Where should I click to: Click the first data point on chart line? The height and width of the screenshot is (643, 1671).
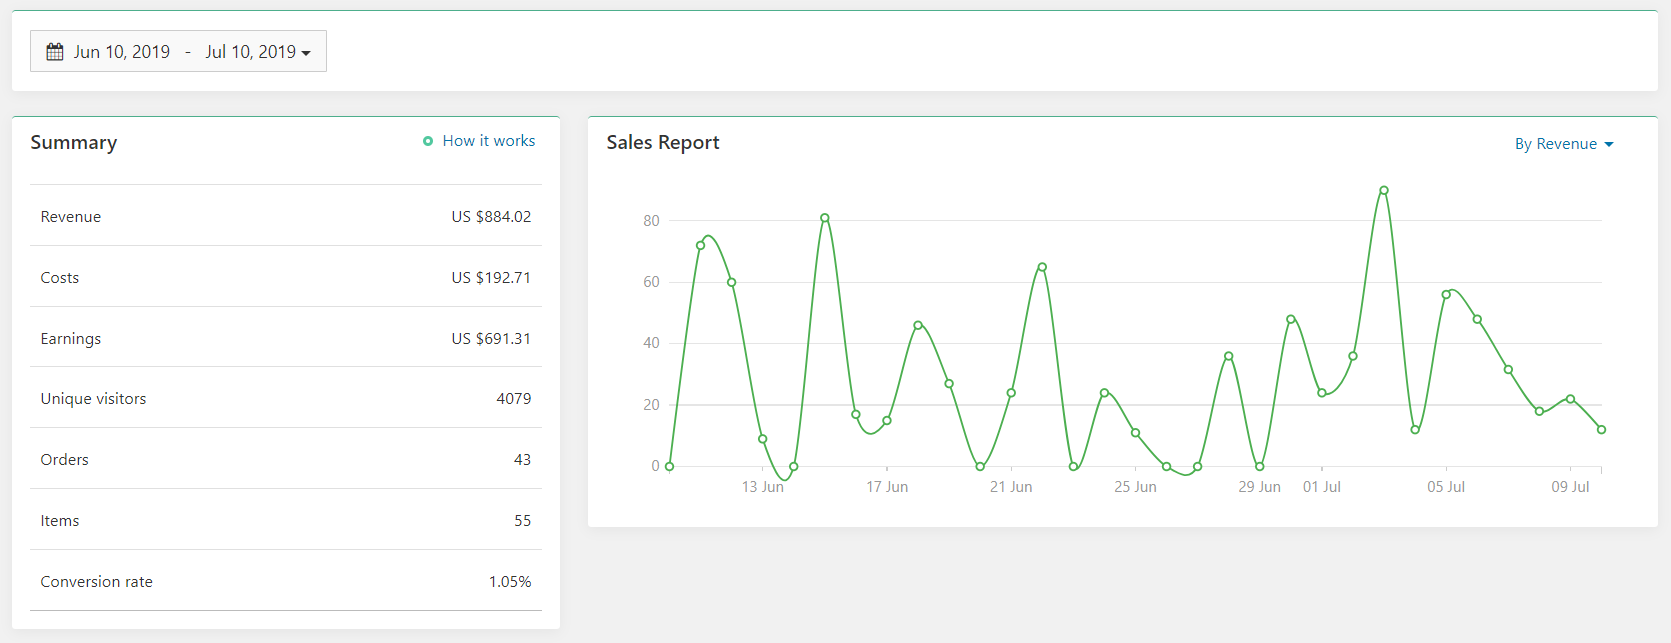[669, 466]
